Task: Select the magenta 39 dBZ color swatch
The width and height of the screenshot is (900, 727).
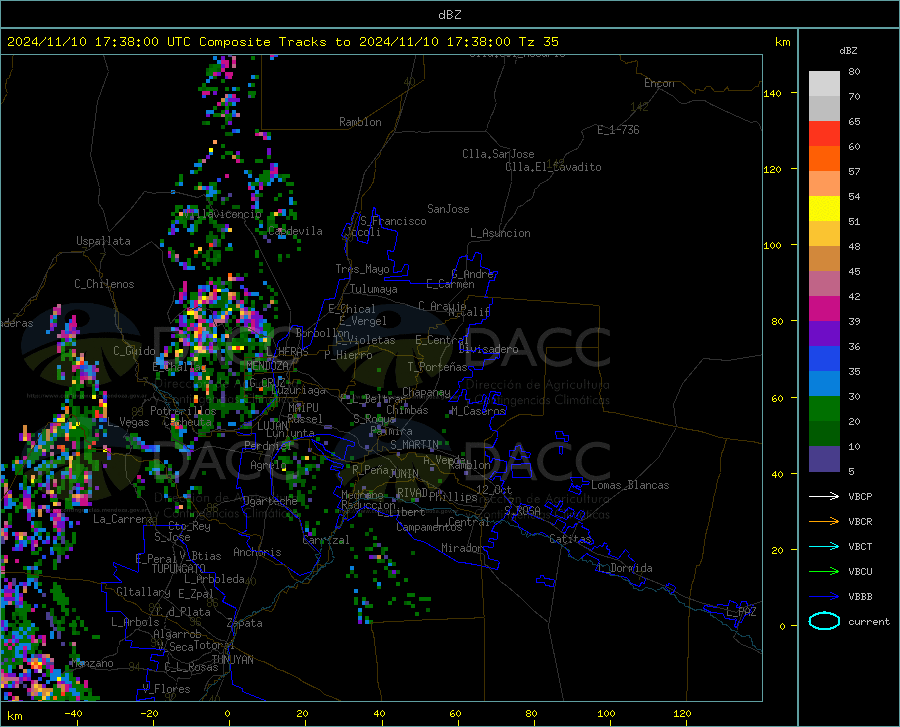Action: click(824, 309)
